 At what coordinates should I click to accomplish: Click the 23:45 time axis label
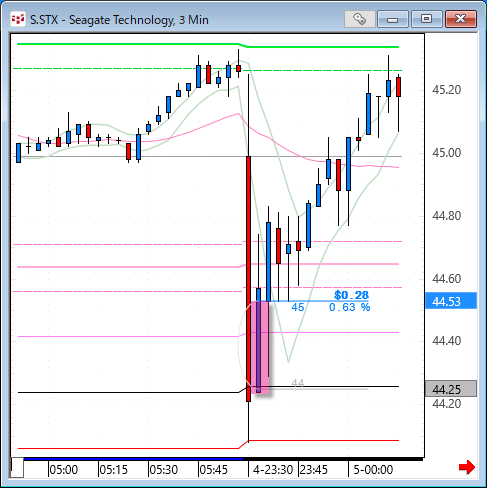[313, 470]
